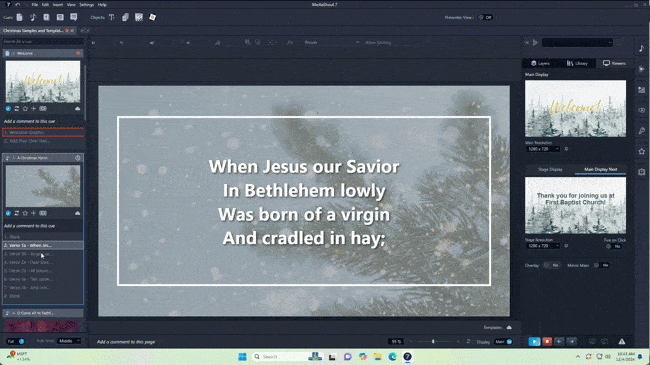Click the Search for a cue field
Viewport: 650px width, 365px height.
(x=43, y=41)
